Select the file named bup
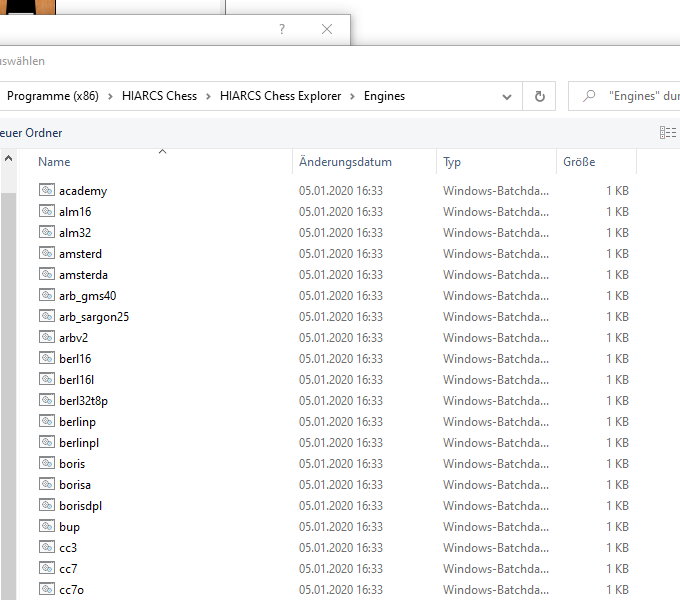Viewport: 680px width, 600px height. point(69,527)
